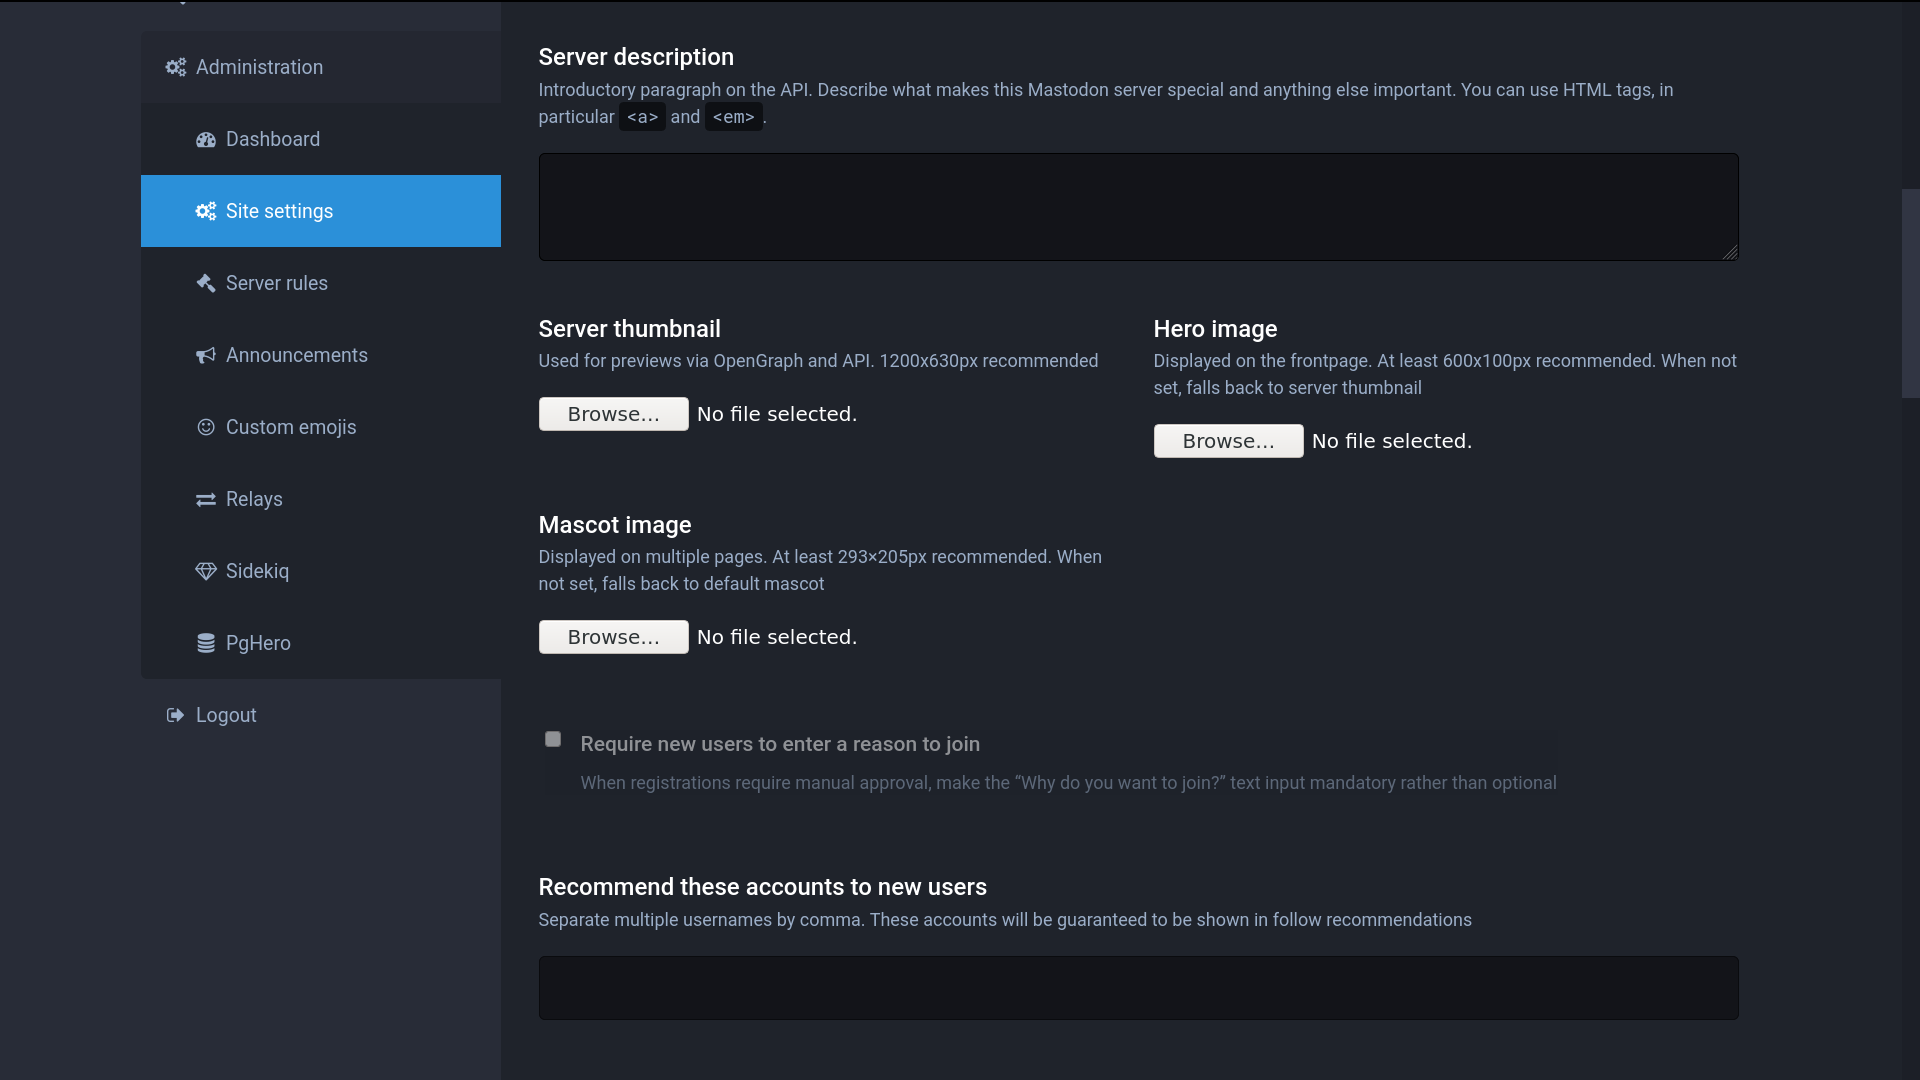Click the description textarea resize handle
The image size is (1920, 1080).
(1730, 253)
